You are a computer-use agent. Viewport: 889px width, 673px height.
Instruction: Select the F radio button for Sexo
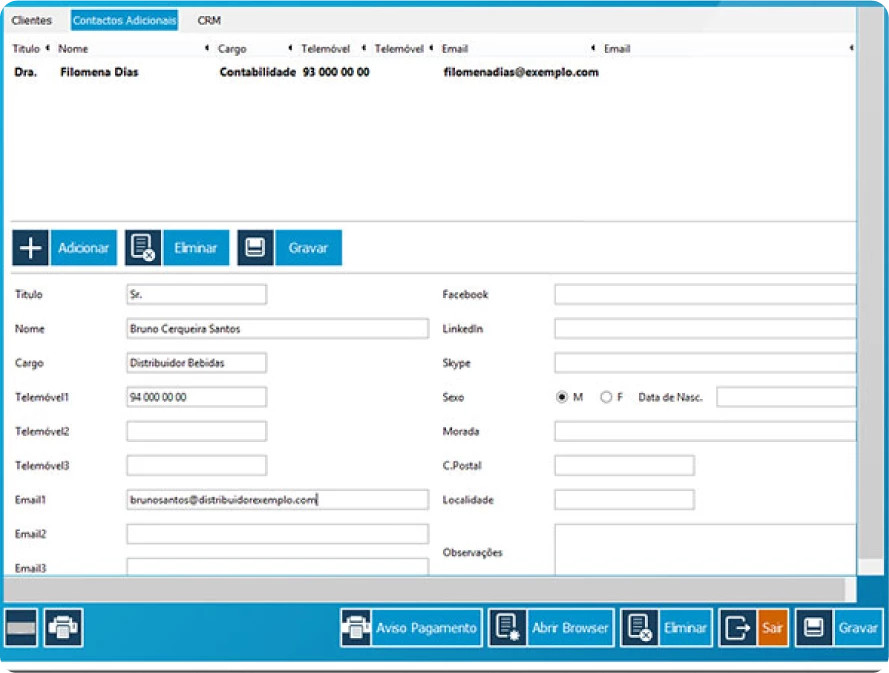click(606, 397)
